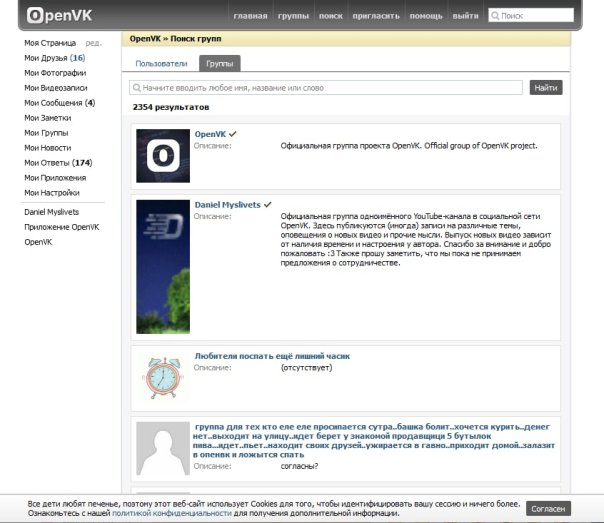This screenshot has height=523, width=604.
Task: Click the OpenVK logo in the header
Action: click(x=59, y=15)
